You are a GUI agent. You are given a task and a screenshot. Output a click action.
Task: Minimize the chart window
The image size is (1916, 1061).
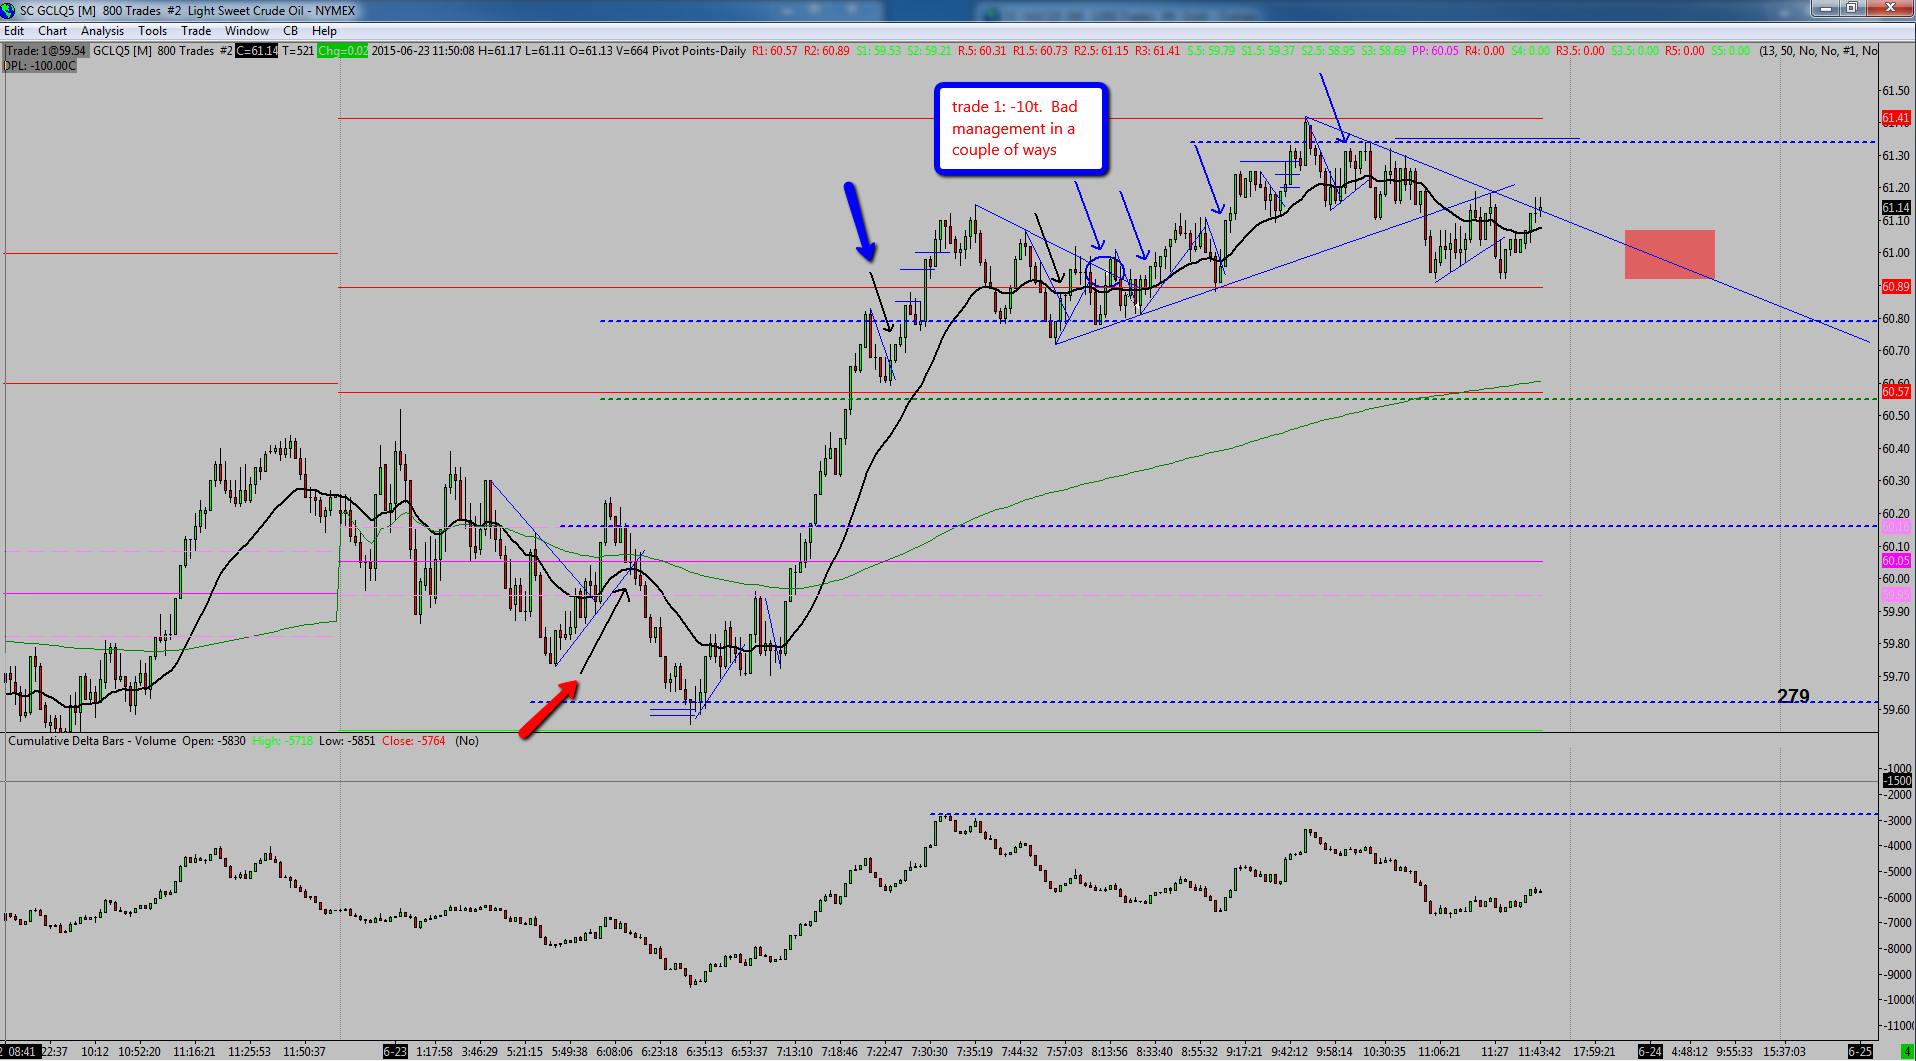point(1826,8)
